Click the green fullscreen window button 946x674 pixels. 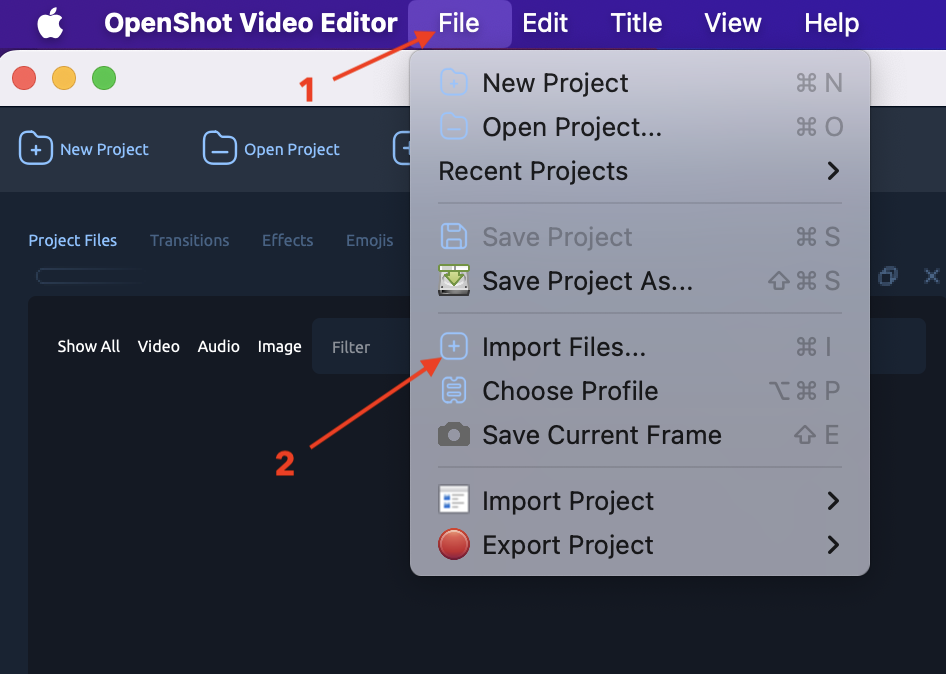(104, 78)
